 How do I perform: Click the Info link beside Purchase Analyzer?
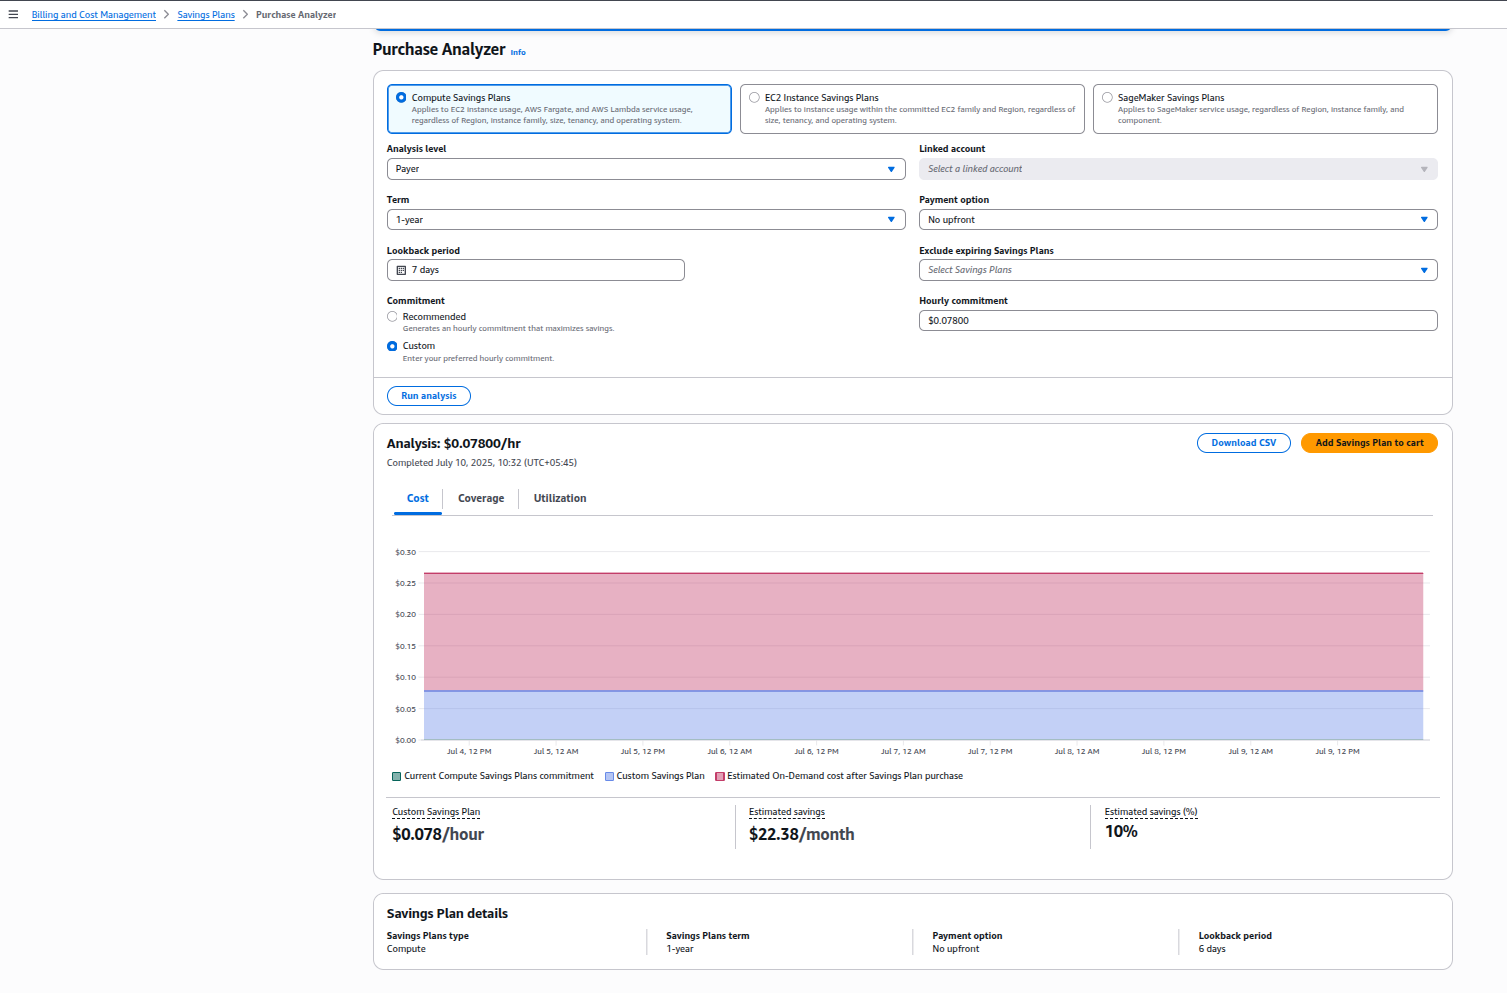pos(518,52)
